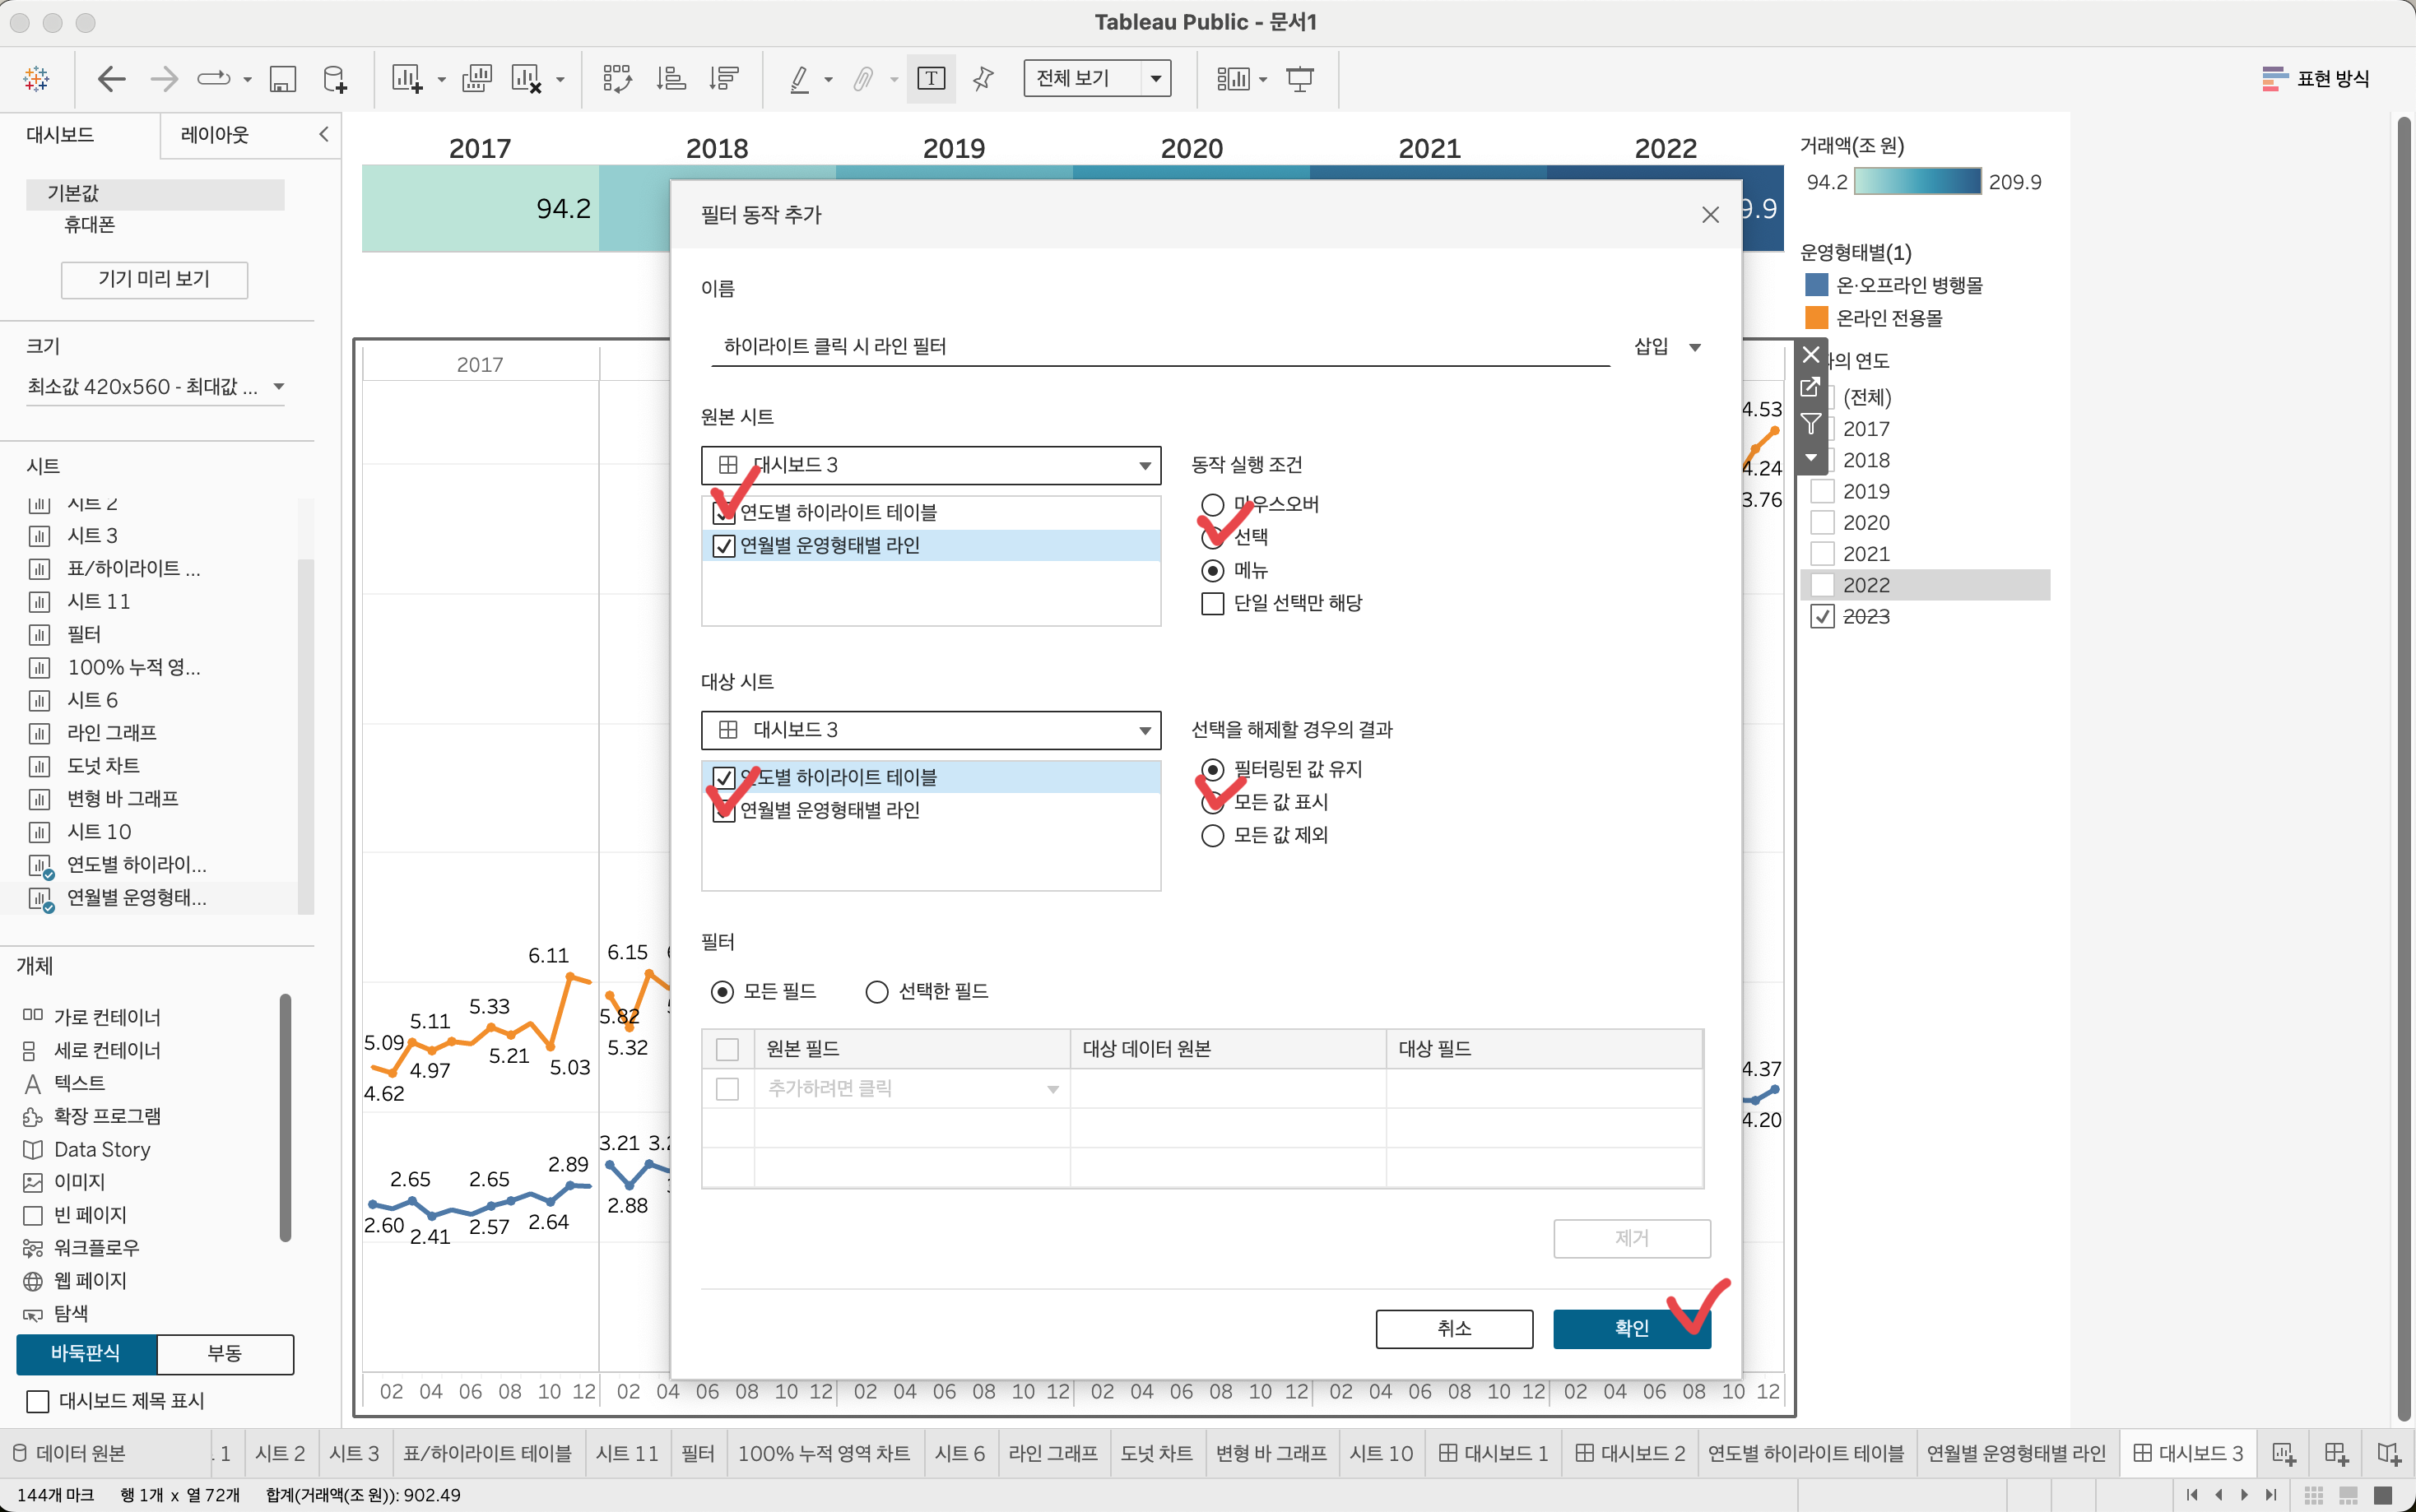Switch to the 레이아웃 tab
Image resolution: width=2416 pixels, height=1512 pixels.
point(214,135)
